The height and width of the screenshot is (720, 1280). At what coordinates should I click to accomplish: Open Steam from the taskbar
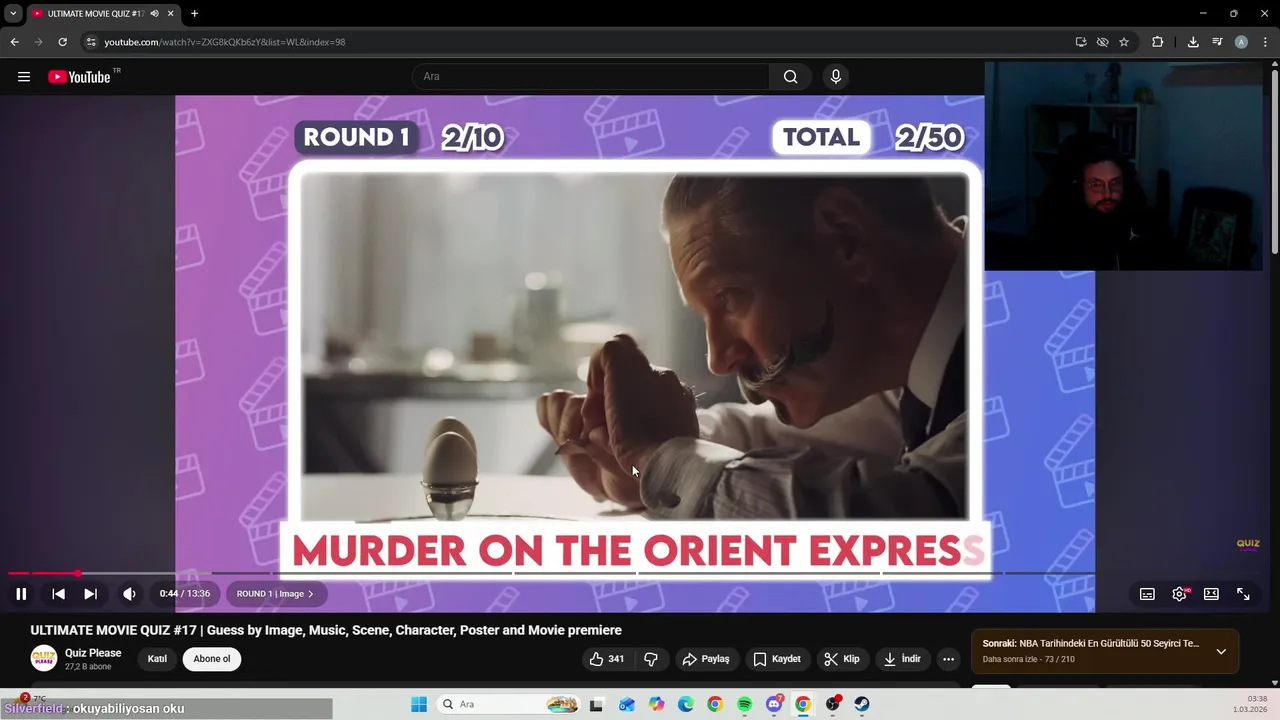coord(862,704)
